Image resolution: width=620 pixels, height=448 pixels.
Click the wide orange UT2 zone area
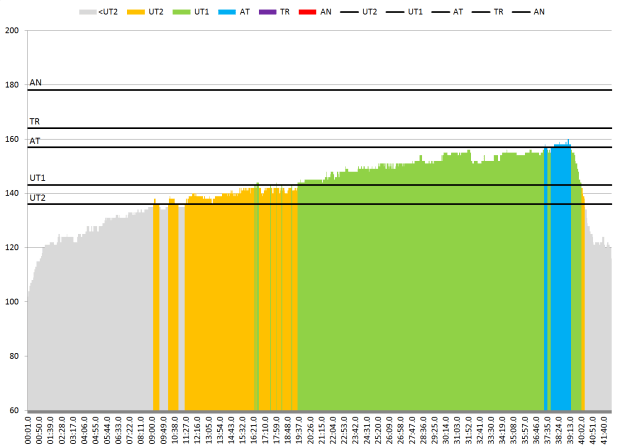click(220, 300)
